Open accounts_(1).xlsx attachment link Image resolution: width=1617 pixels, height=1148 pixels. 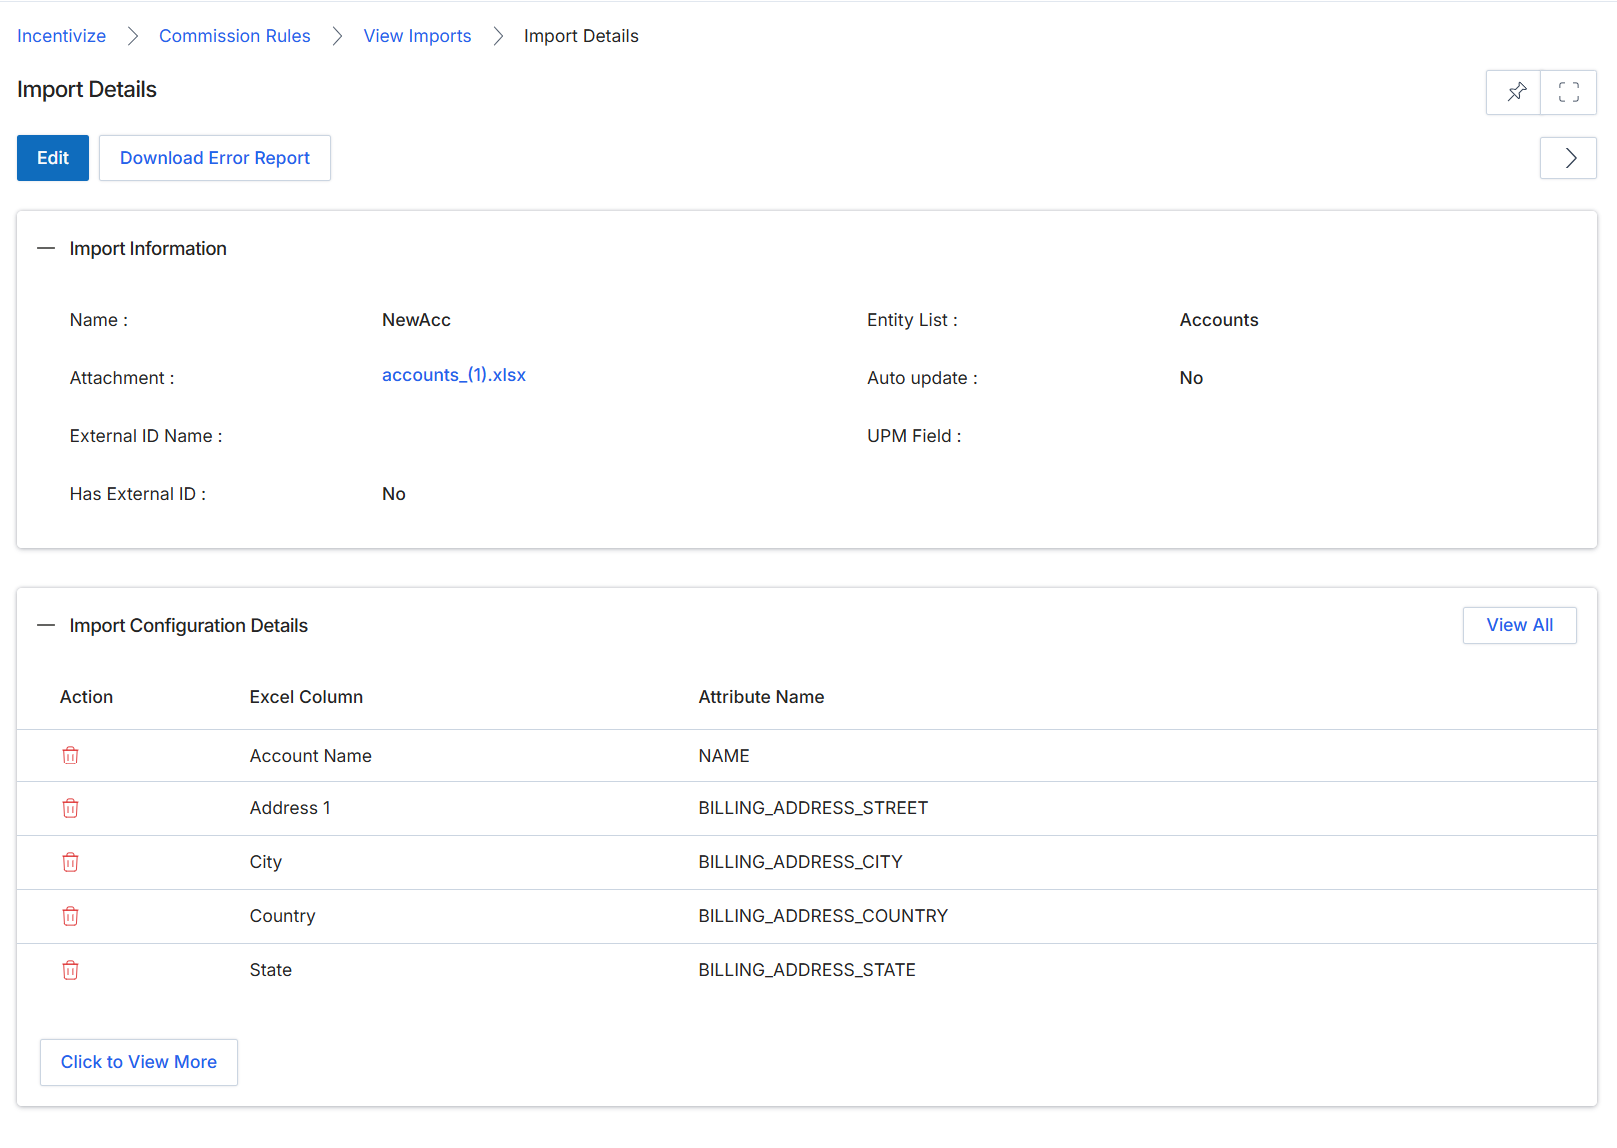coord(454,375)
